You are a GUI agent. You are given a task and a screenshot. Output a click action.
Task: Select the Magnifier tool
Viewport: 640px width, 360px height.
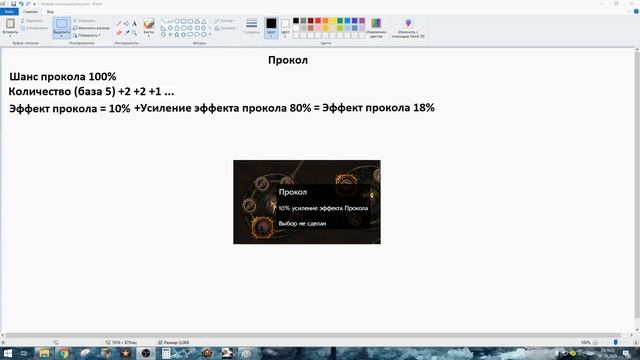pyautogui.click(x=134, y=33)
